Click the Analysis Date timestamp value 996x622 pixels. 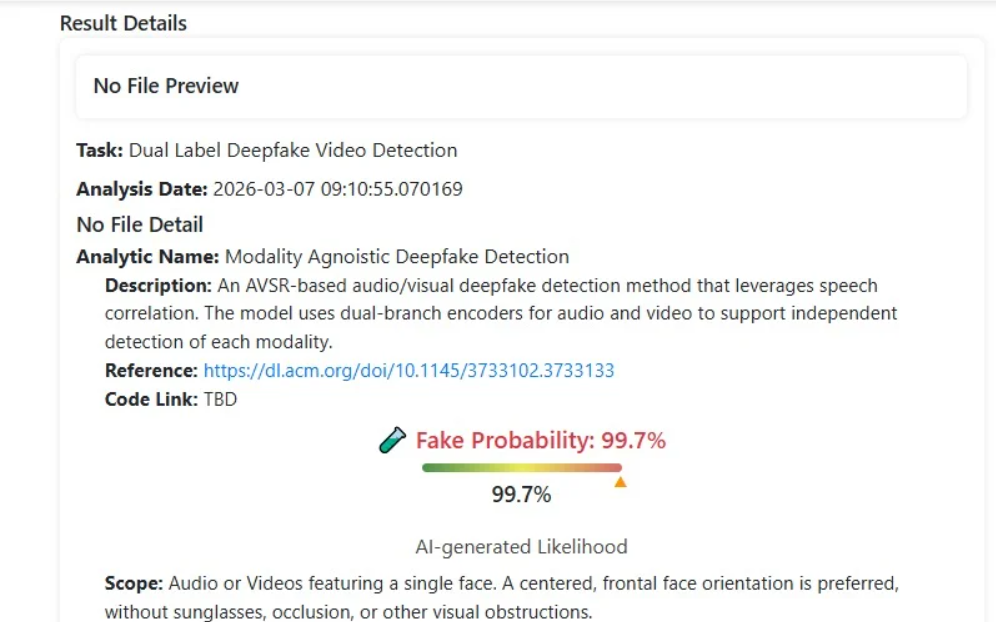(x=337, y=189)
